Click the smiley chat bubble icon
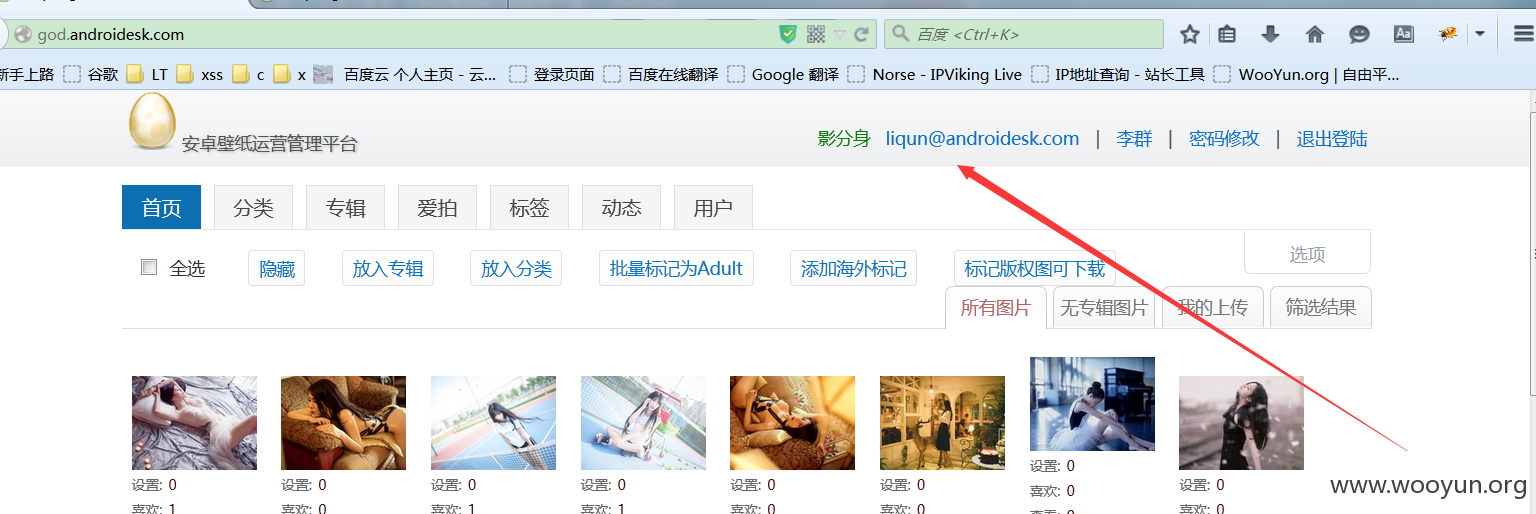The width and height of the screenshot is (1536, 514). pyautogui.click(x=1359, y=35)
